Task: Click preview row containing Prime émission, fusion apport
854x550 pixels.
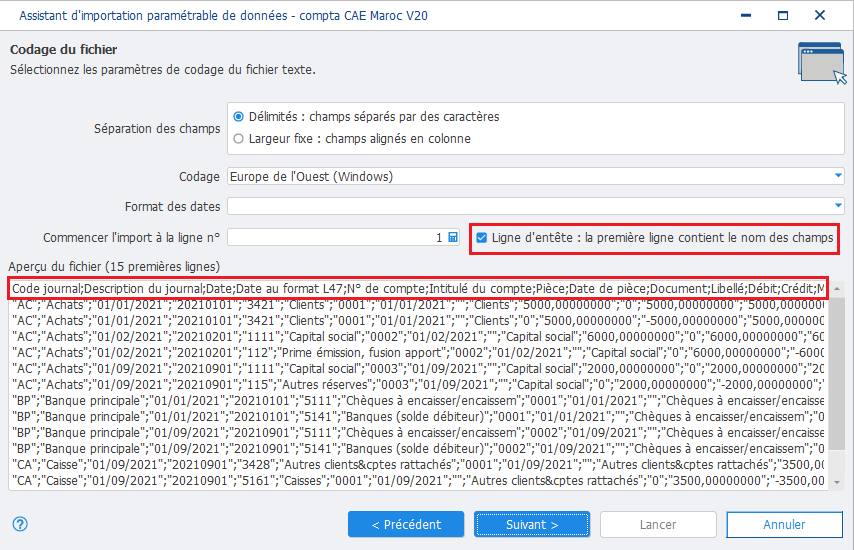Action: (x=418, y=352)
